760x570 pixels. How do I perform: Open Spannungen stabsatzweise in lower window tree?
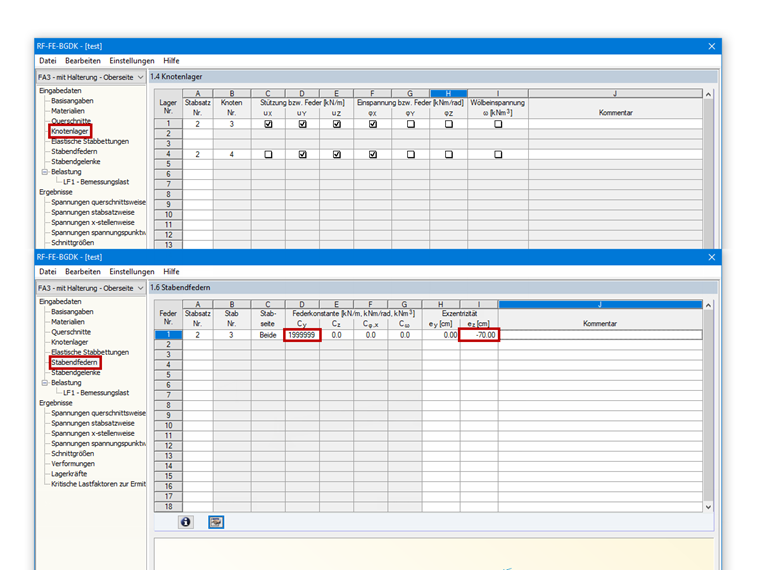93,423
